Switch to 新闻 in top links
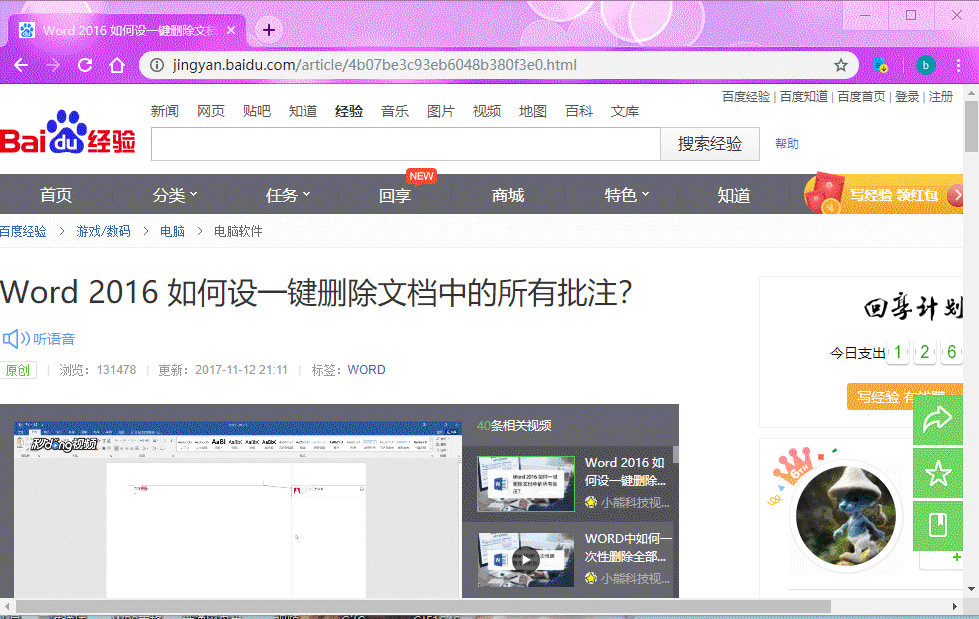The height and width of the screenshot is (619, 979). click(165, 111)
